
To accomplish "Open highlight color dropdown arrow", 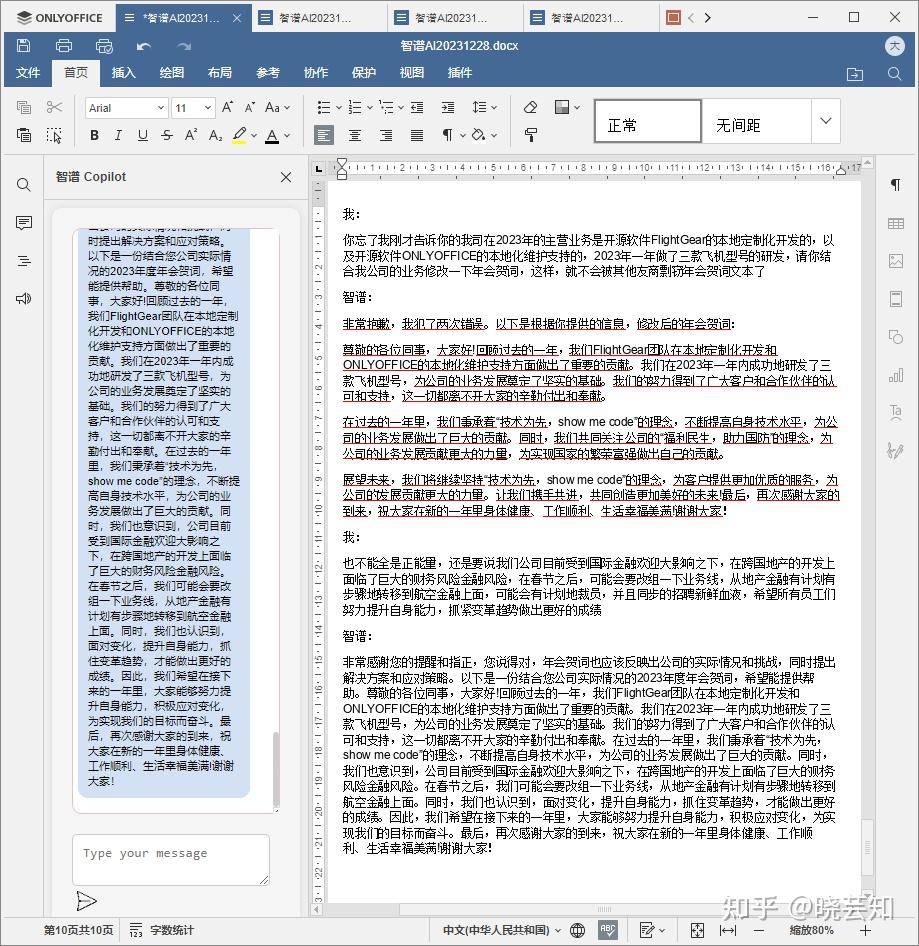I will (x=254, y=136).
